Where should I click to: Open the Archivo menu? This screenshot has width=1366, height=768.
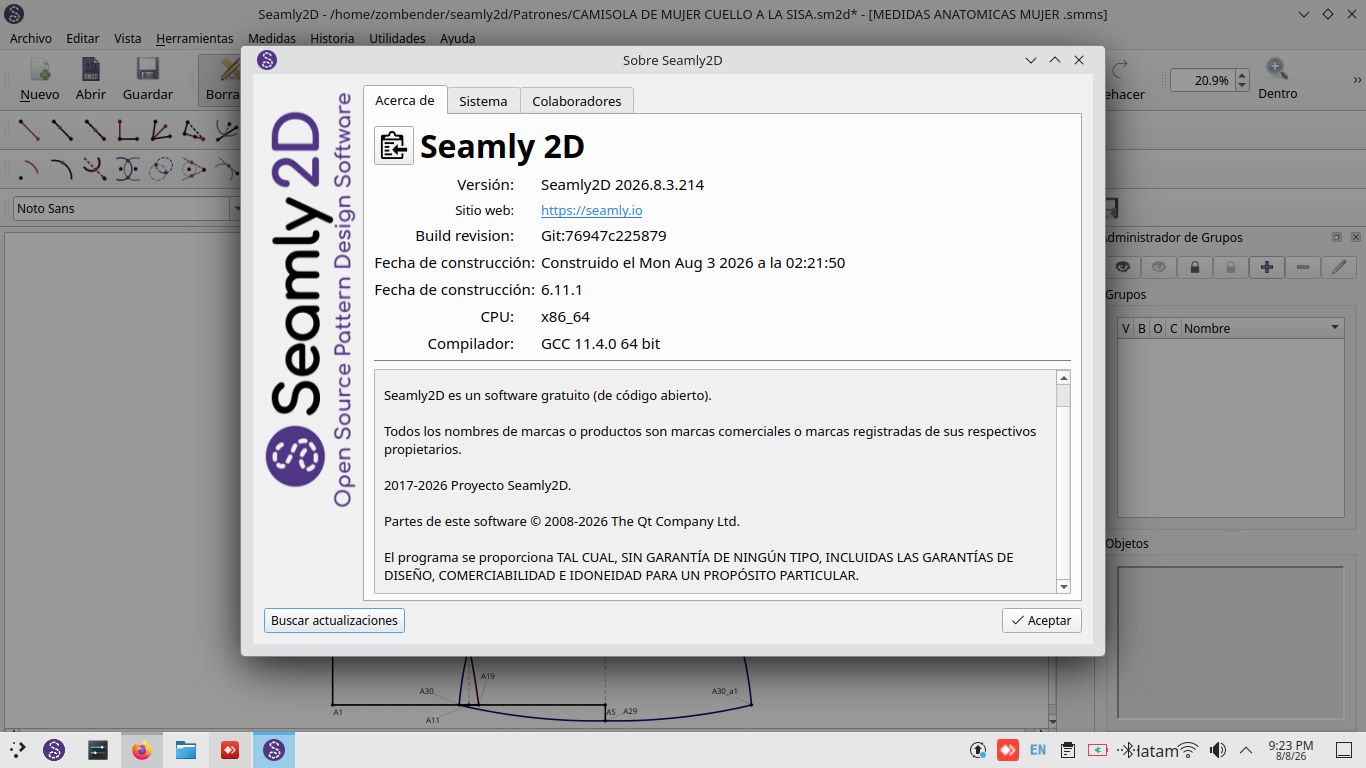(31, 38)
